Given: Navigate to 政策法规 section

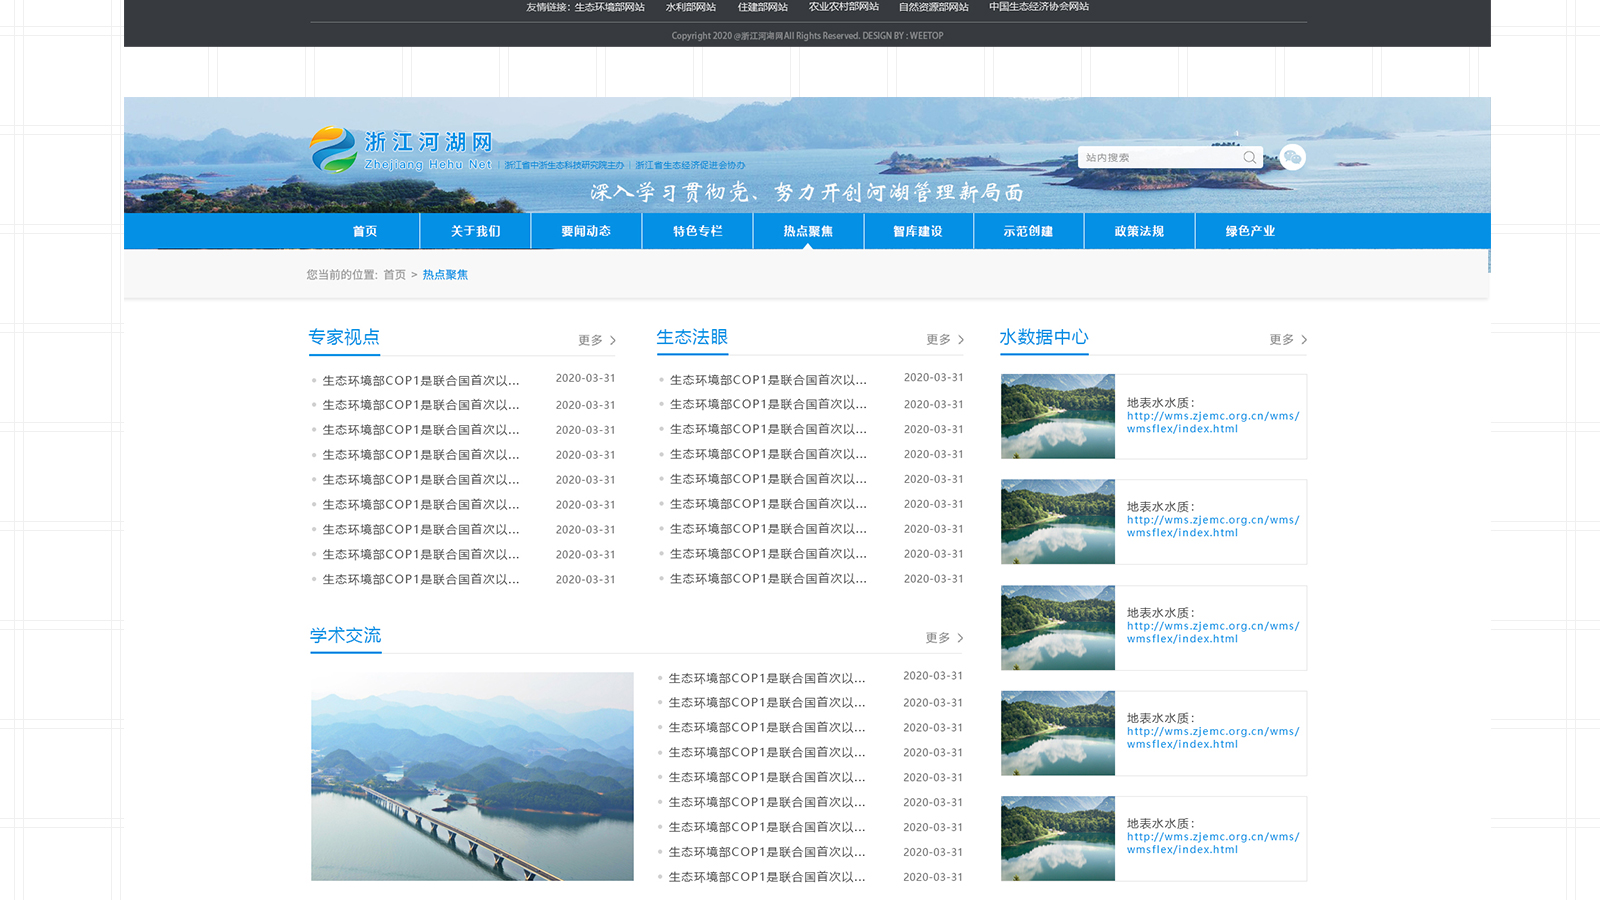Looking at the screenshot, I should 1139,231.
